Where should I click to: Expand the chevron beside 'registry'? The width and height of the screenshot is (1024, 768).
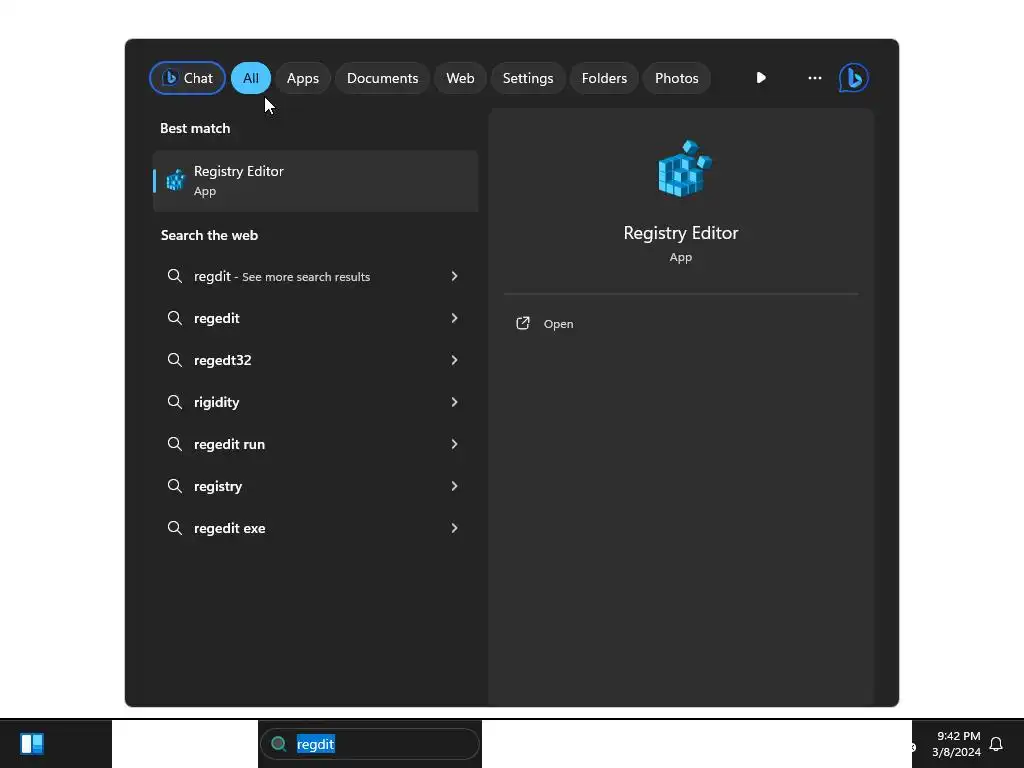[x=455, y=486]
